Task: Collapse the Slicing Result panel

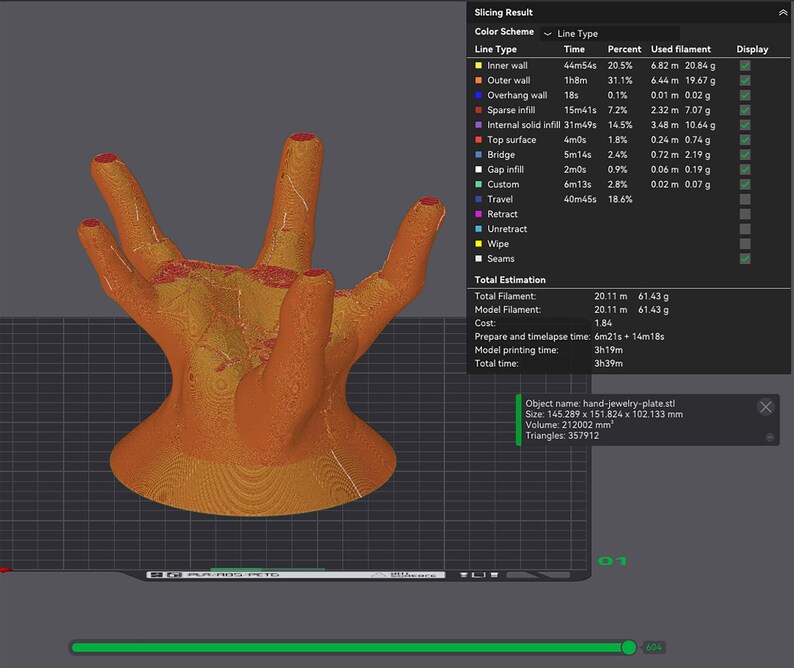Action: click(782, 13)
